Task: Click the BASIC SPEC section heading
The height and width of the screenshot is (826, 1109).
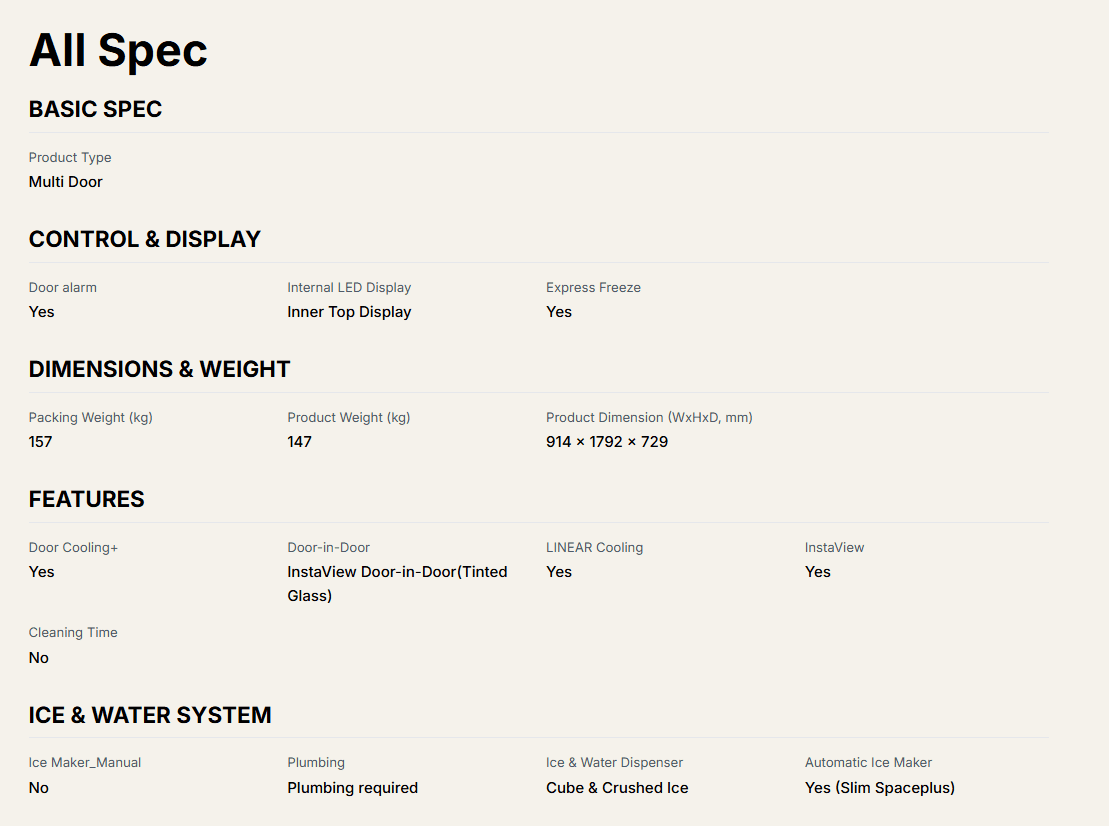Action: 95,109
